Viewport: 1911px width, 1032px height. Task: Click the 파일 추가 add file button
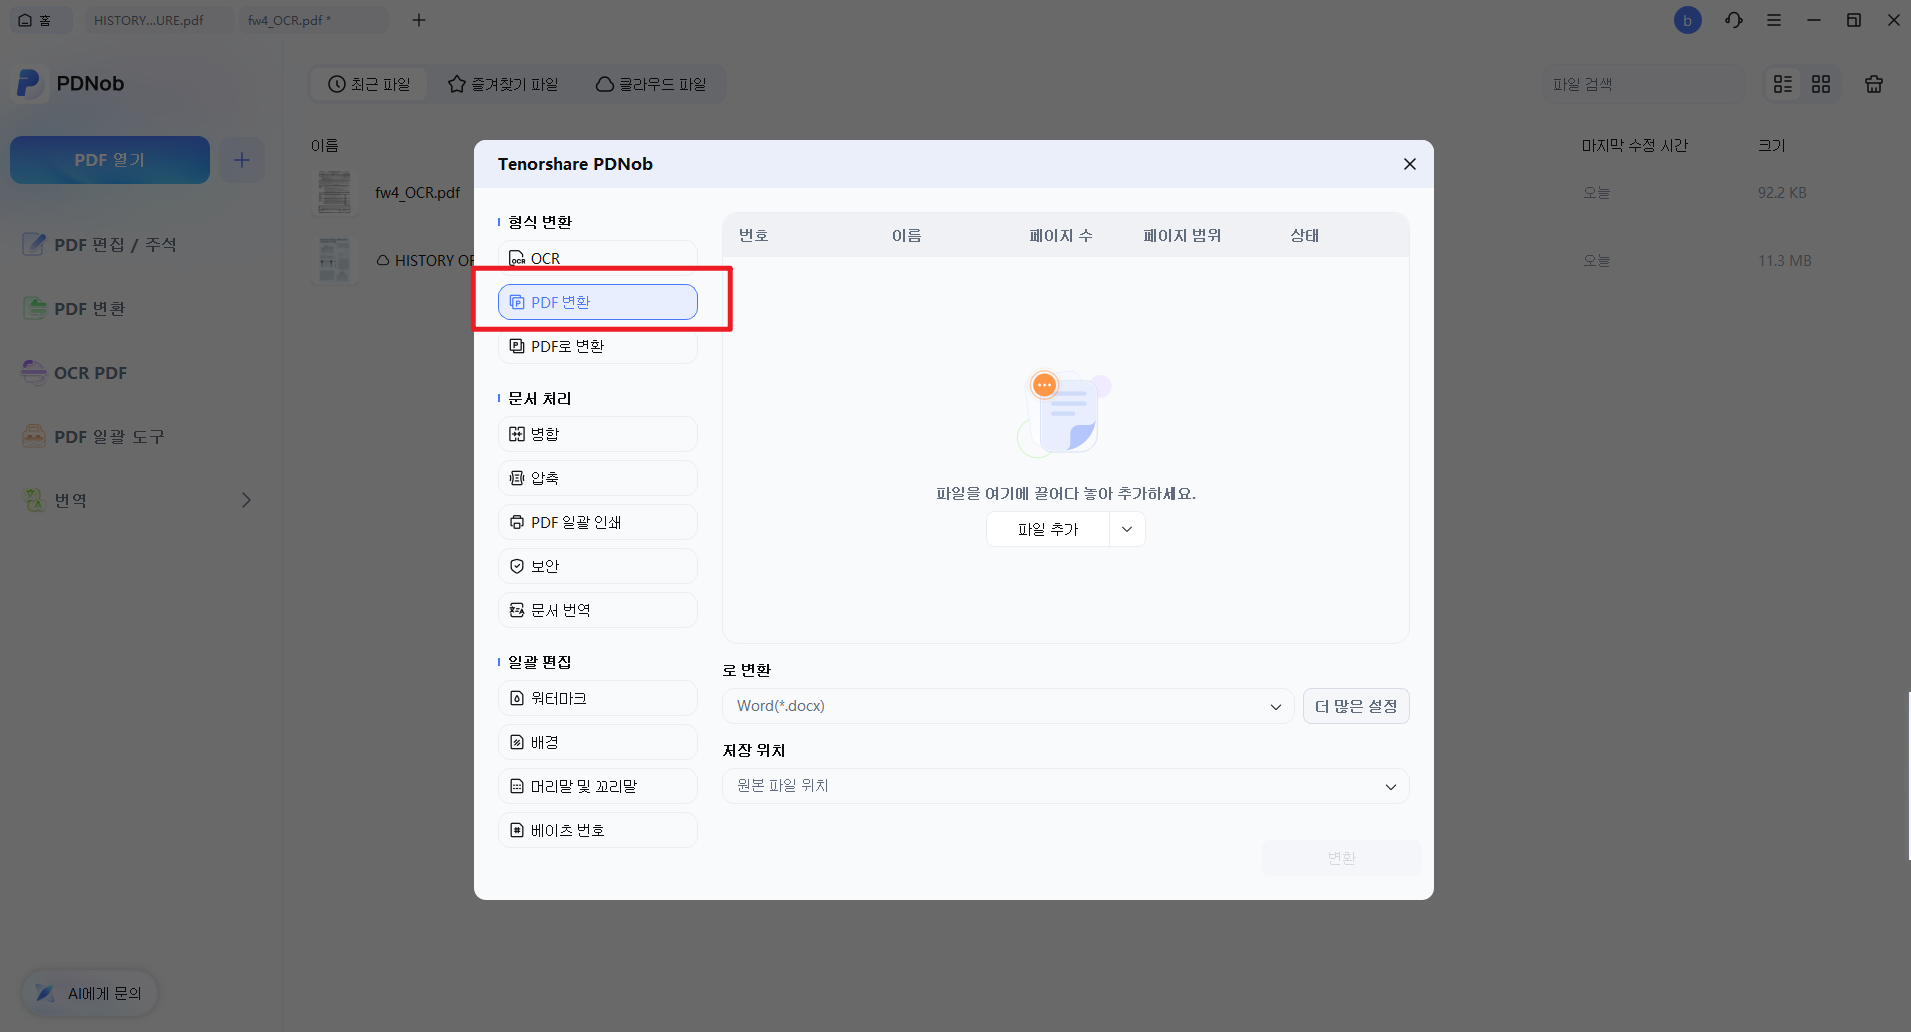pos(1048,529)
